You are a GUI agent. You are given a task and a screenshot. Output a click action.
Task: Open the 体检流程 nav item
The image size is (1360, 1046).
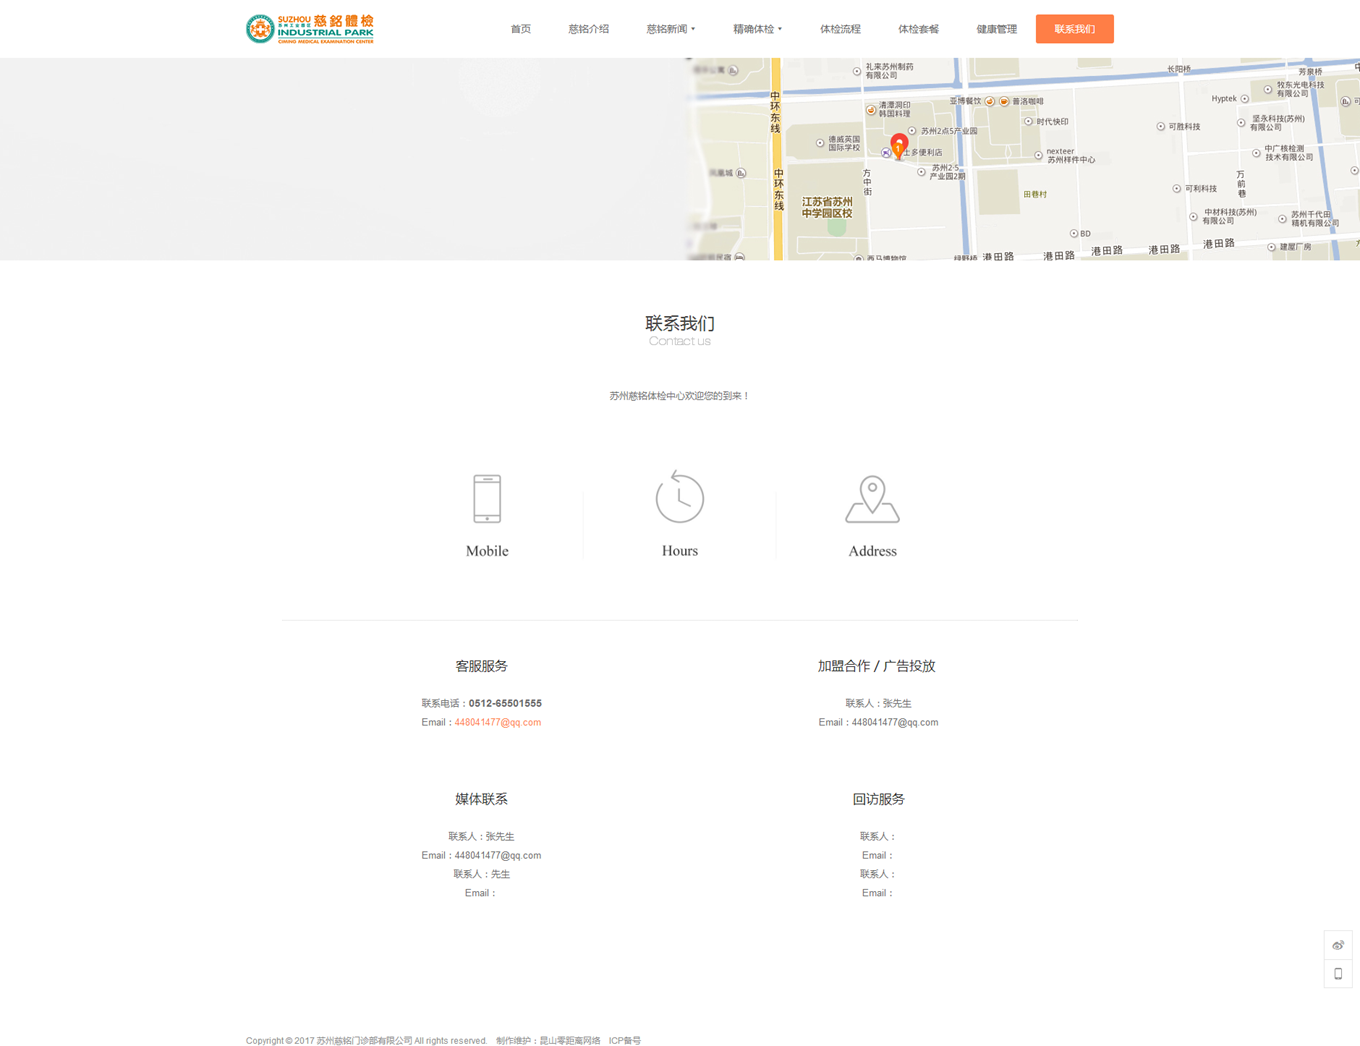[x=840, y=29]
